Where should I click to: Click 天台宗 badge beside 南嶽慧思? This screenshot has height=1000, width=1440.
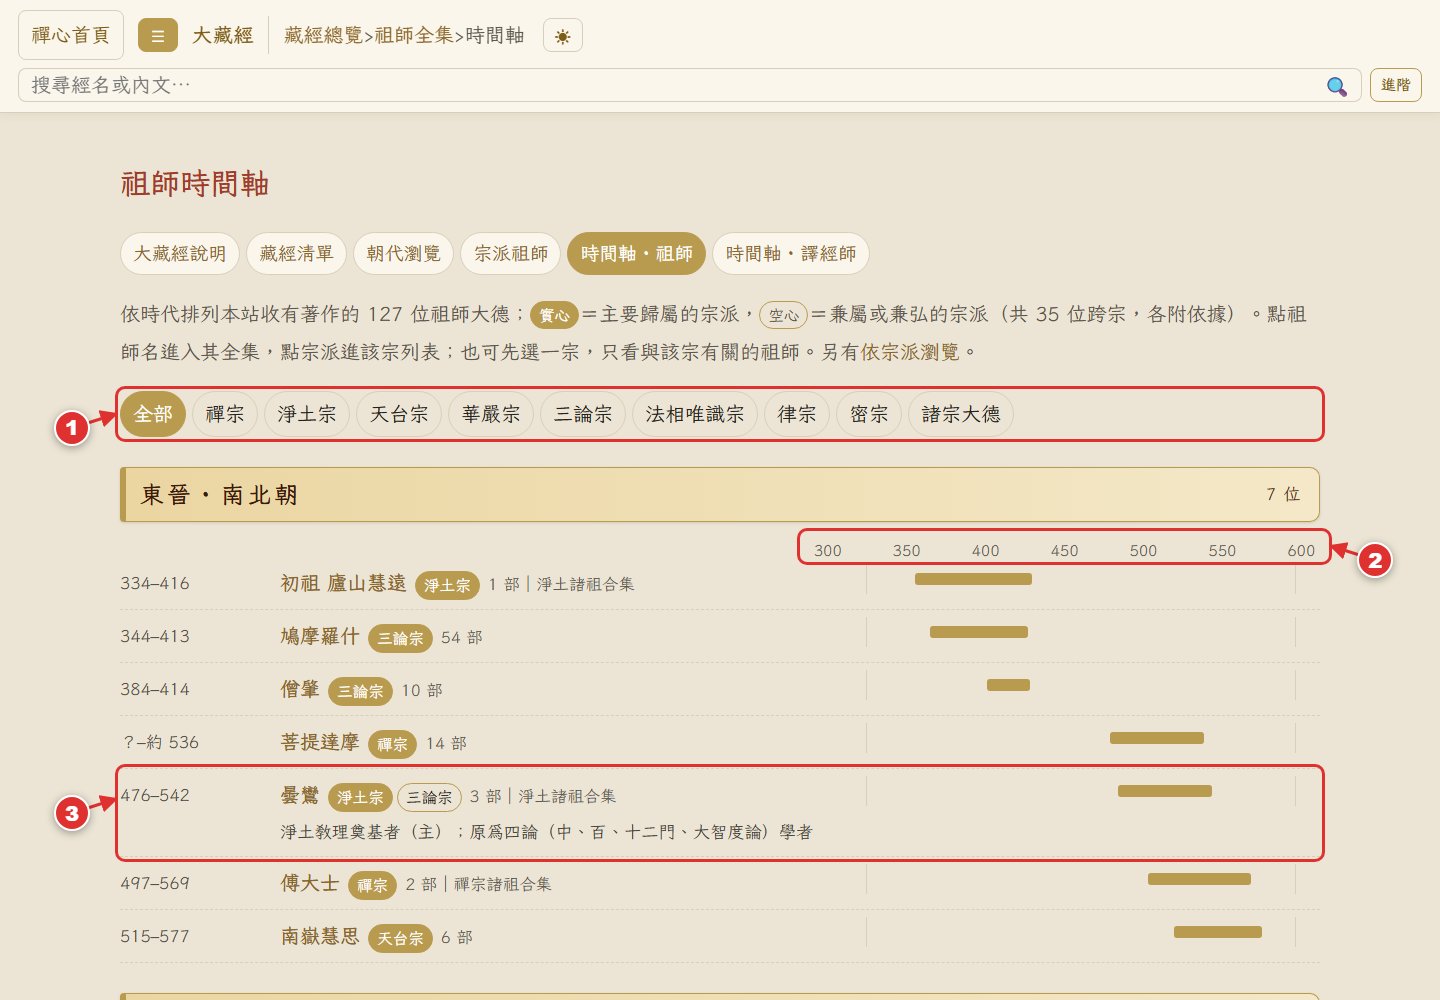point(400,938)
